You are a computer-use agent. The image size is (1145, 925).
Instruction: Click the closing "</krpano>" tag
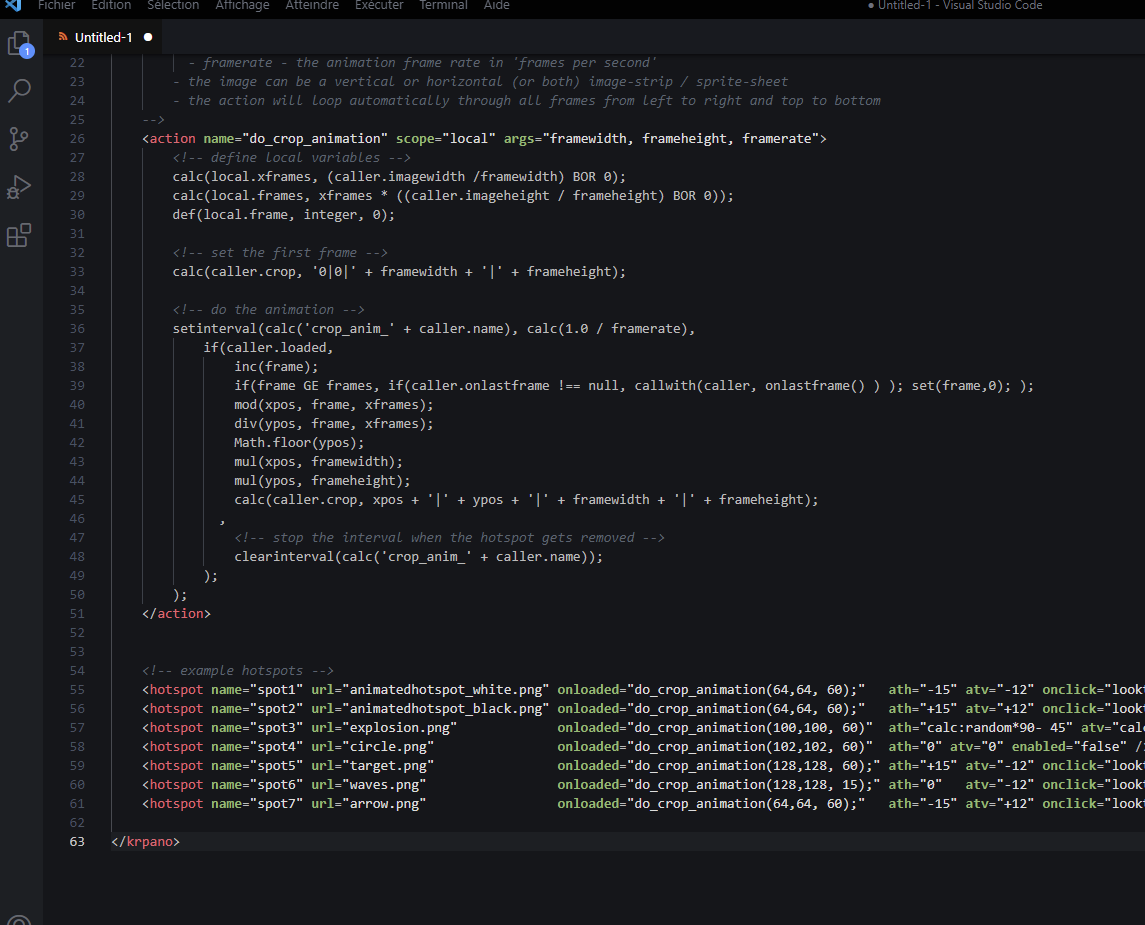coord(146,842)
